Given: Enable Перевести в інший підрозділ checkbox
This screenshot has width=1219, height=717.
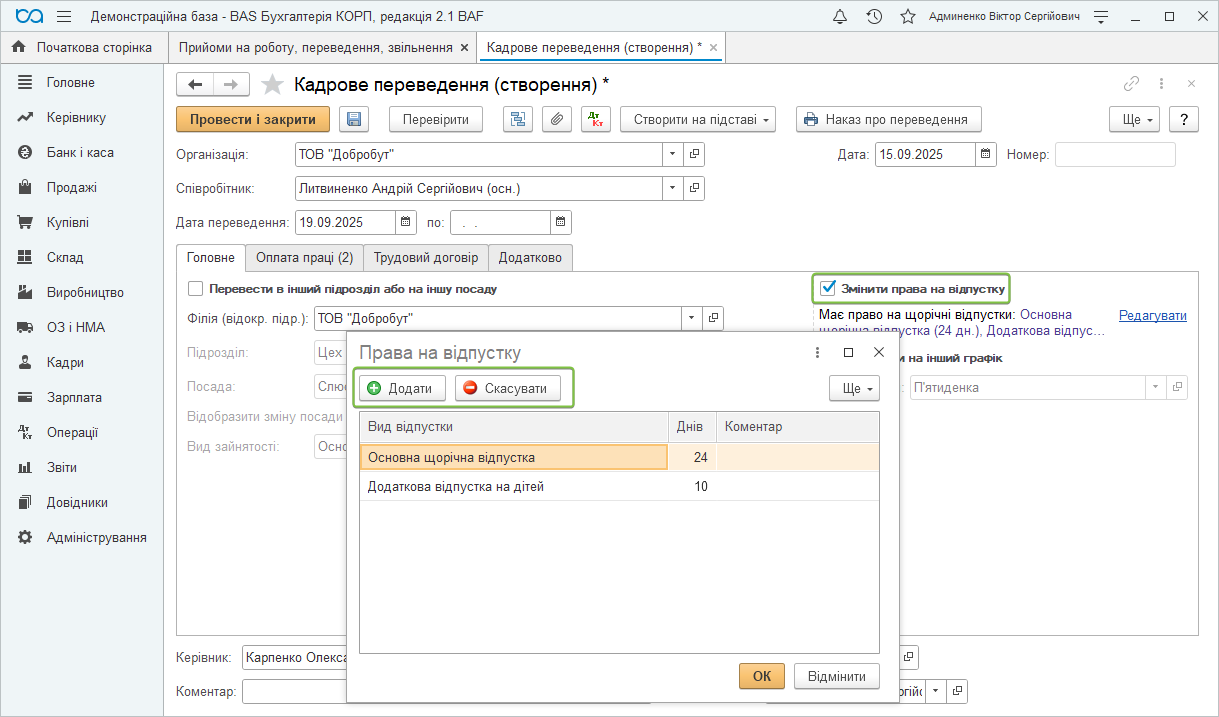Looking at the screenshot, I should 196,289.
